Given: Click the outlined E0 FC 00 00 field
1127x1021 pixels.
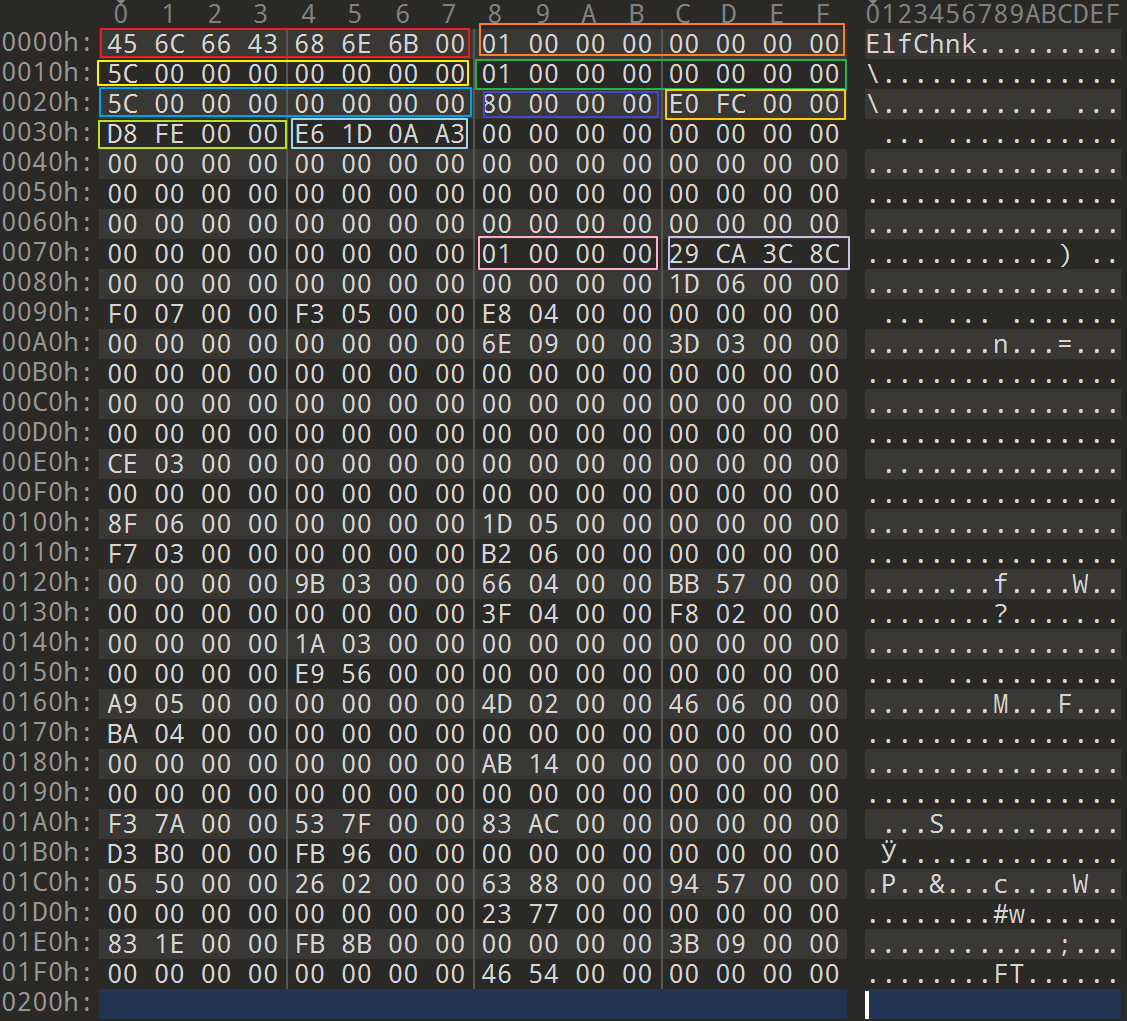Looking at the screenshot, I should click(754, 104).
